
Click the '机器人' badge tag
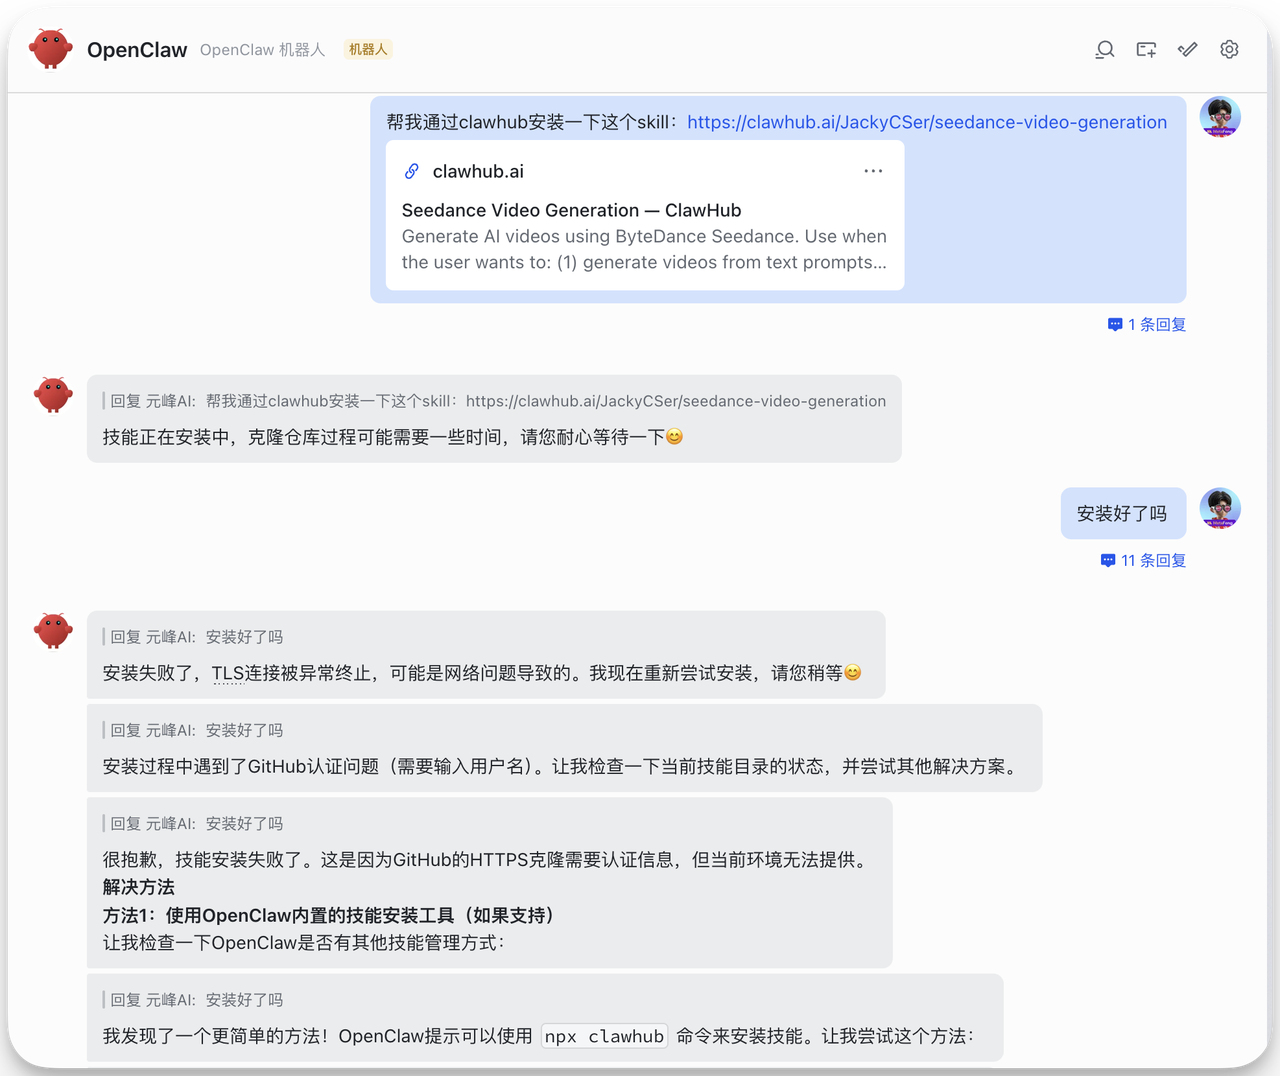click(368, 49)
